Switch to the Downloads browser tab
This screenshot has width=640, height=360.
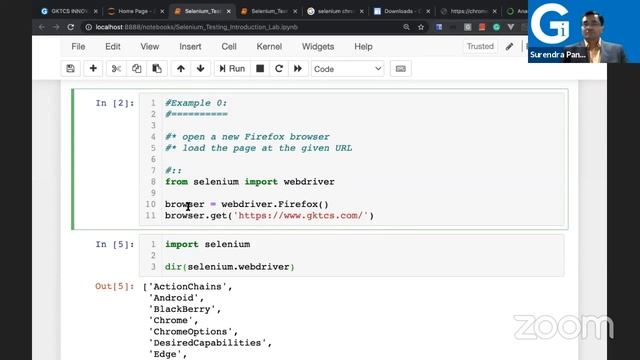pyautogui.click(x=401, y=11)
